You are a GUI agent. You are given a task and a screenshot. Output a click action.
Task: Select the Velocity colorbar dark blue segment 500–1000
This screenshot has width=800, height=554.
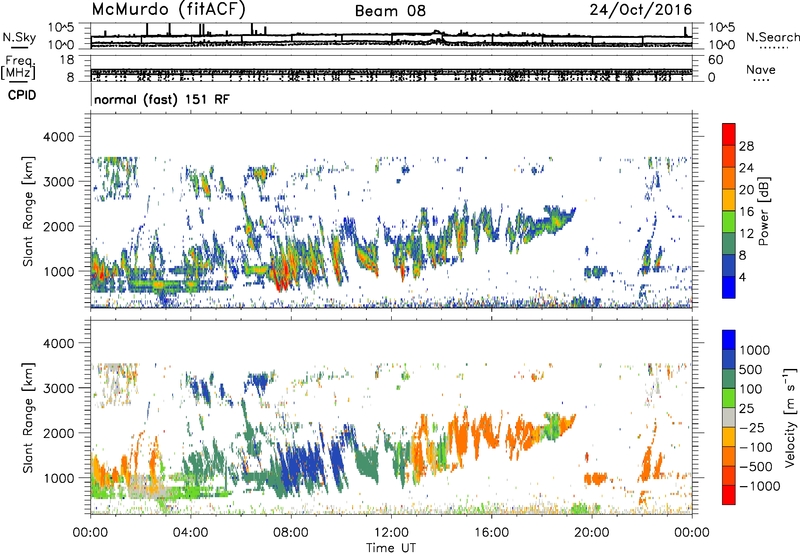(729, 359)
